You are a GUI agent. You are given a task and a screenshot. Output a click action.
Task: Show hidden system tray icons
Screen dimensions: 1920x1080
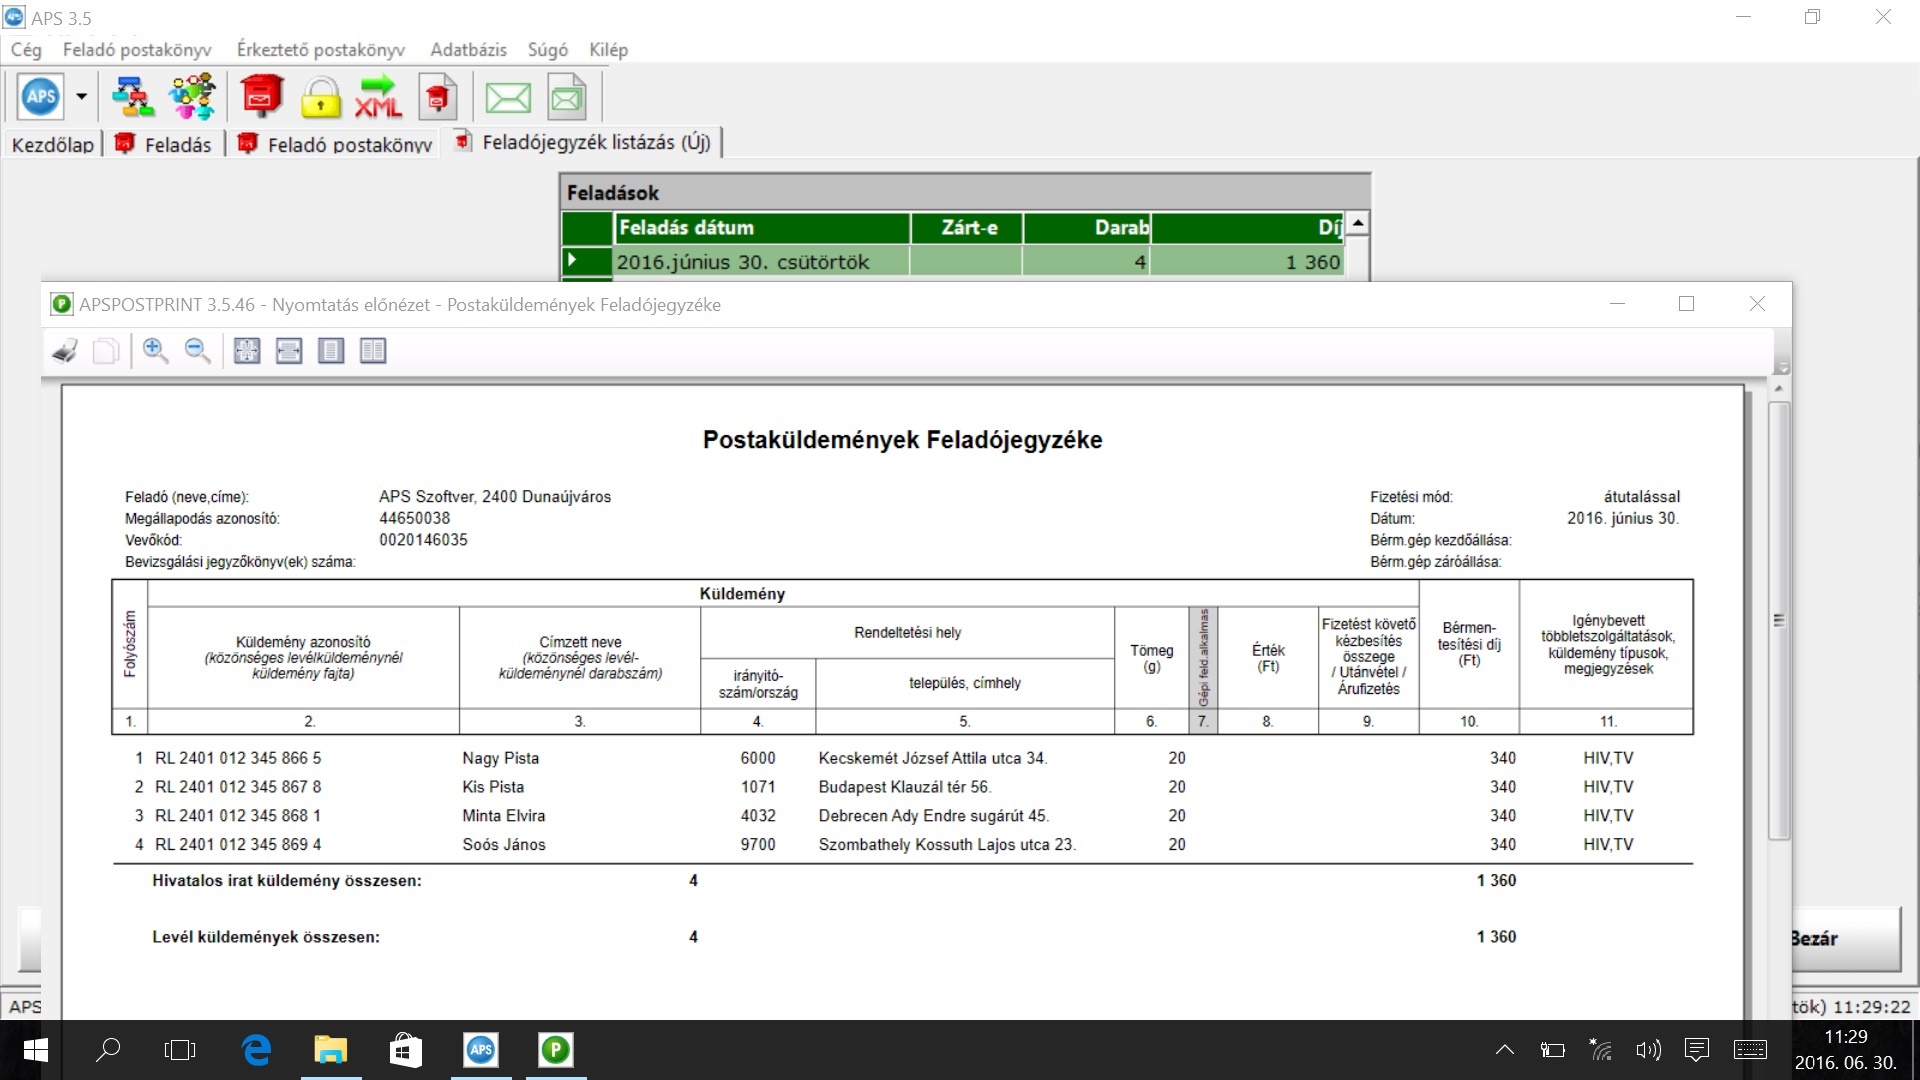pyautogui.click(x=1504, y=1050)
